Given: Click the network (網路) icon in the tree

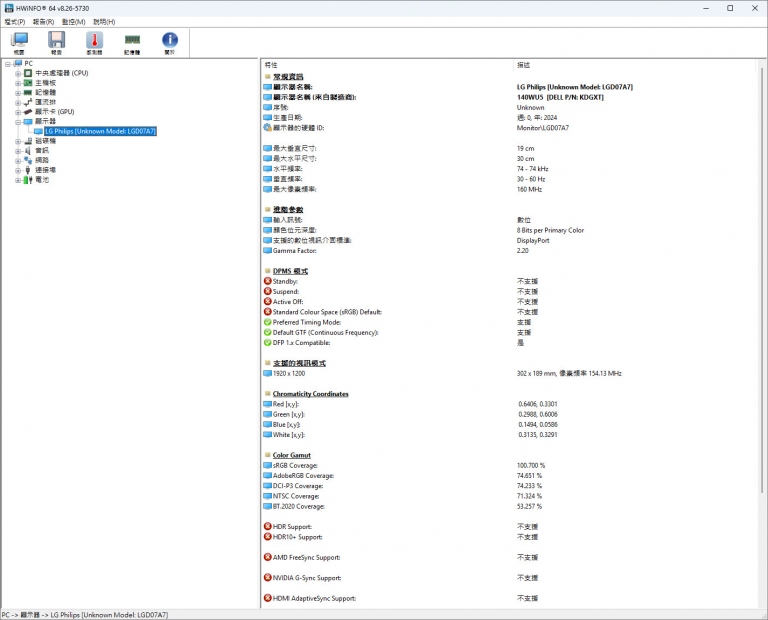Looking at the screenshot, I should coord(28,160).
